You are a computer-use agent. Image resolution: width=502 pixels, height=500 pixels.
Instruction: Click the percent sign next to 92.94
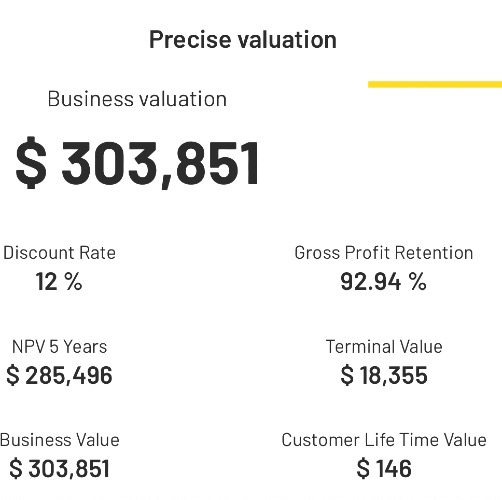[418, 282]
